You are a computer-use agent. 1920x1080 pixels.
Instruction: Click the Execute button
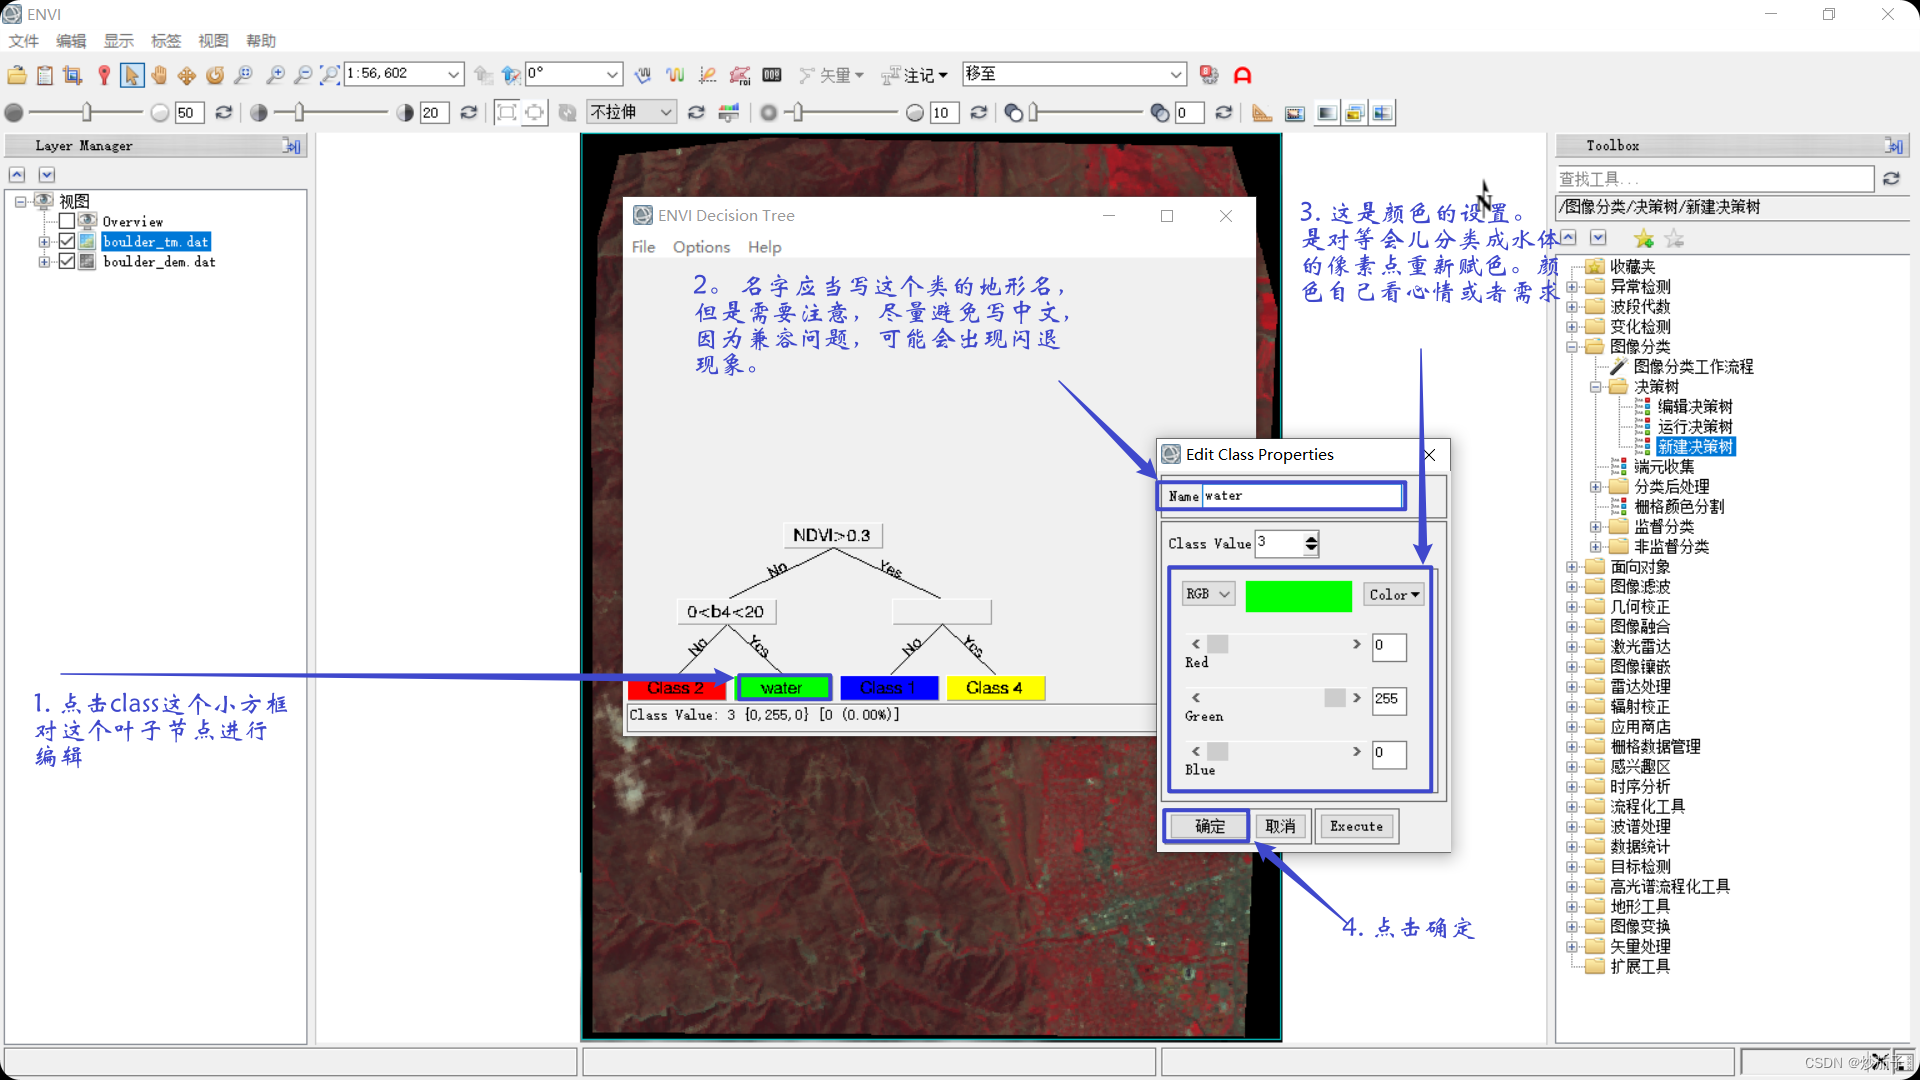tap(1356, 827)
